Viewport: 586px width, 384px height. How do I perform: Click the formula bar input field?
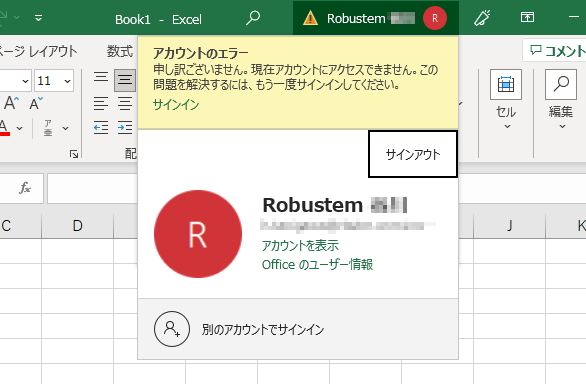(92, 188)
